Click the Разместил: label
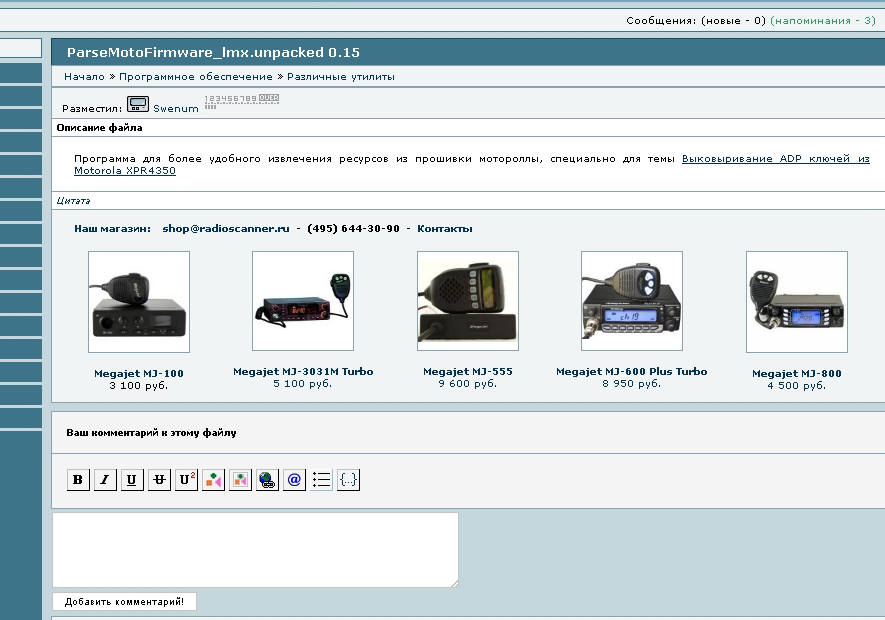Screen dimensions: 885x620 pyautogui.click(x=92, y=108)
